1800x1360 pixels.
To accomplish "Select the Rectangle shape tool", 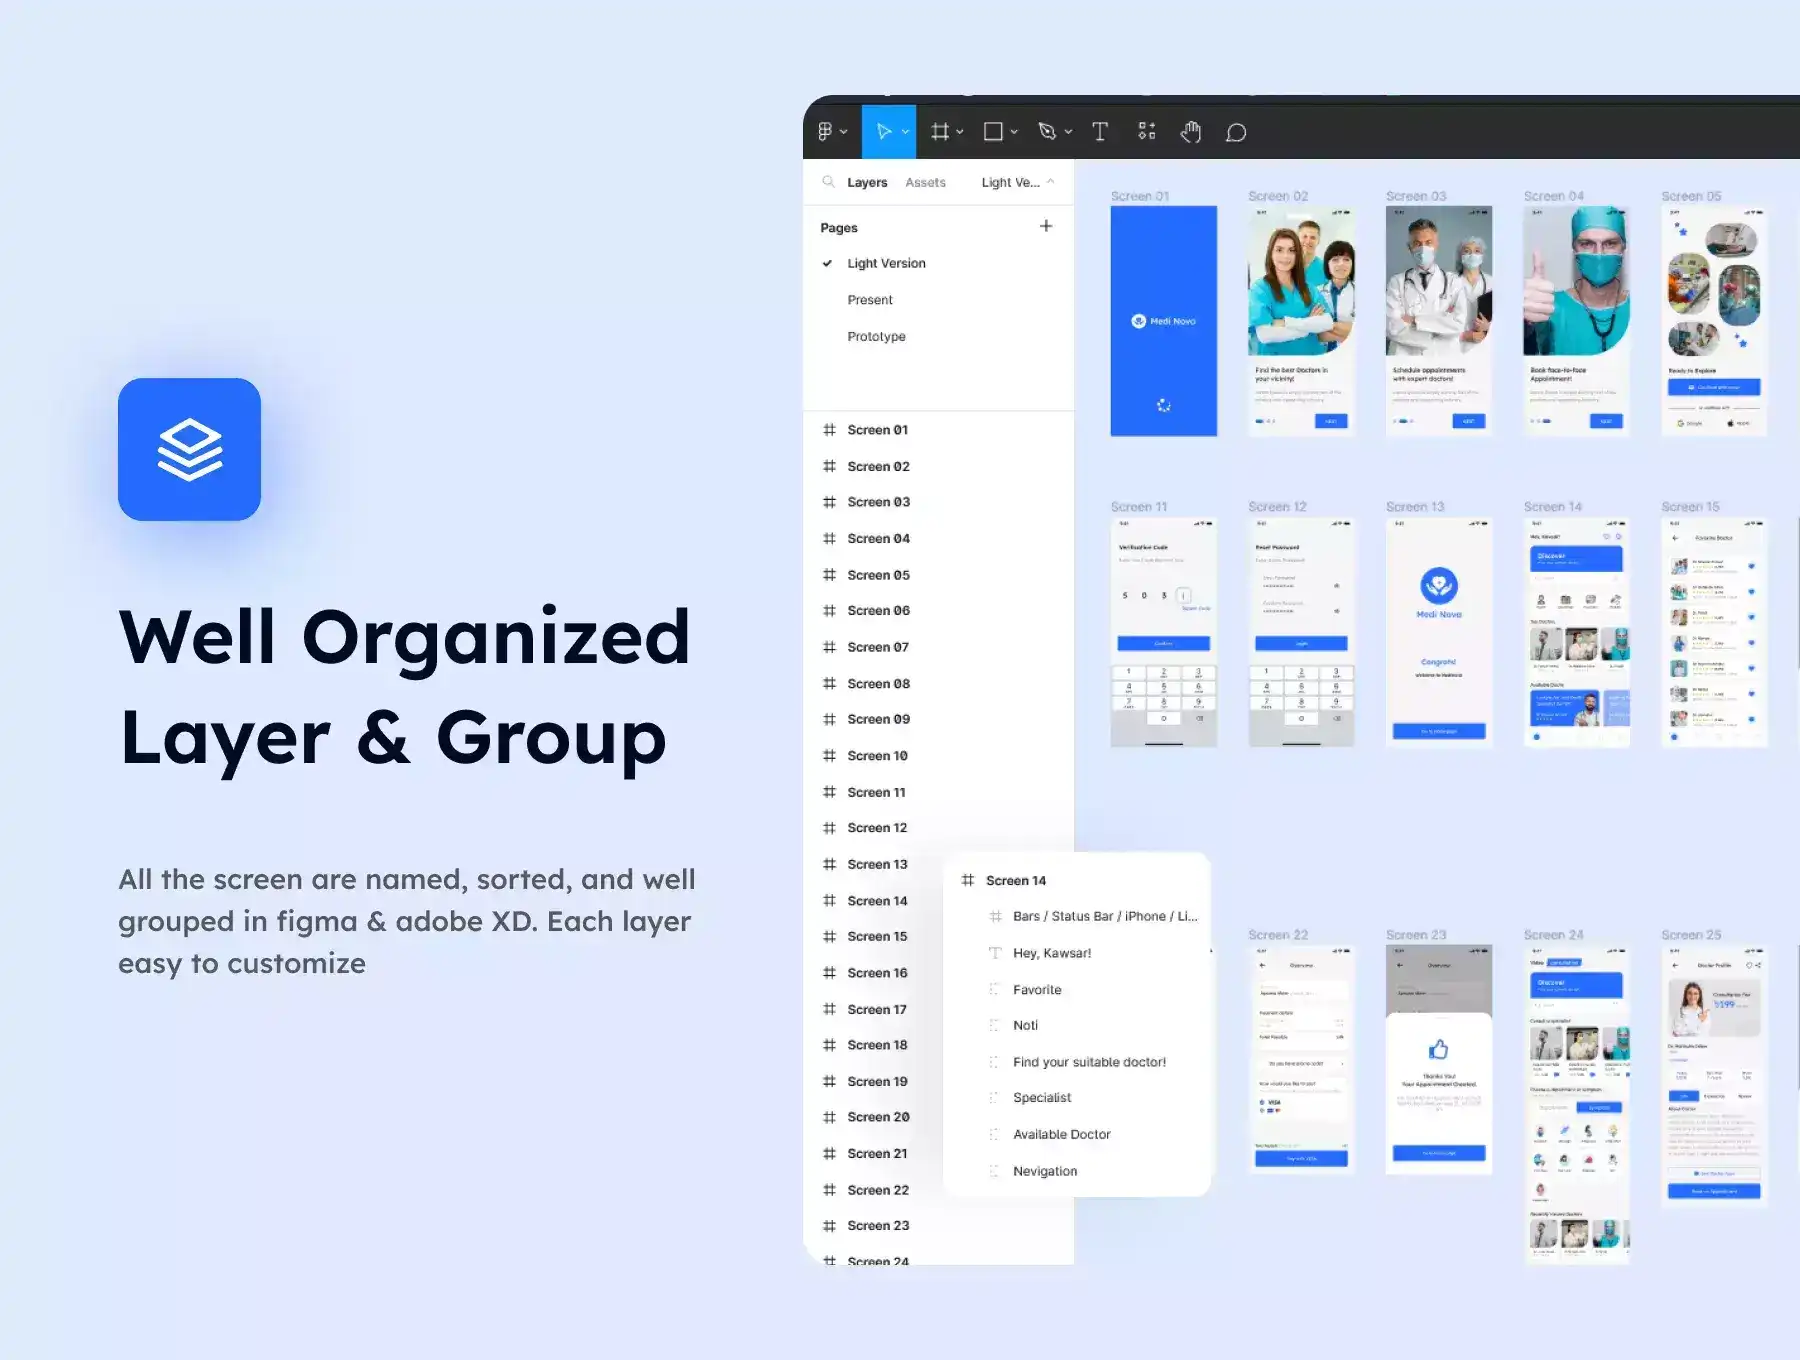I will click(993, 132).
